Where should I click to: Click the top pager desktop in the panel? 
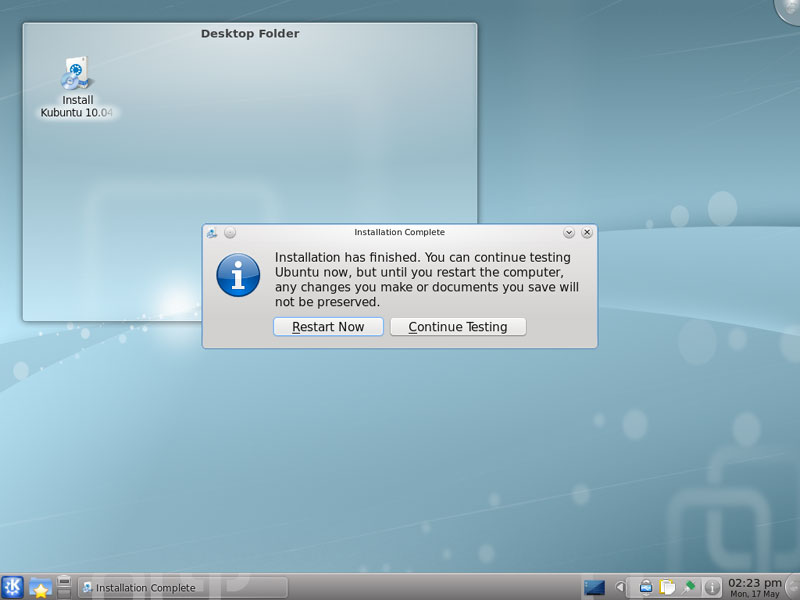(x=64, y=581)
